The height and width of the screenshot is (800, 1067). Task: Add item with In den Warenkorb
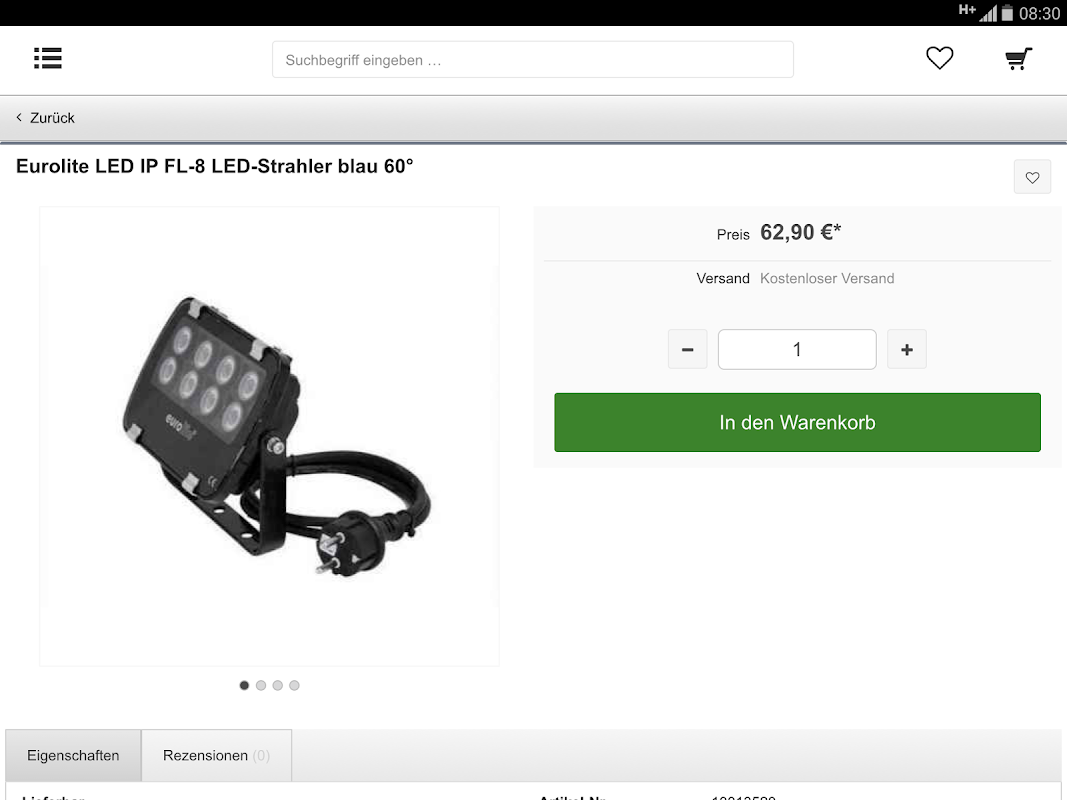tap(797, 422)
